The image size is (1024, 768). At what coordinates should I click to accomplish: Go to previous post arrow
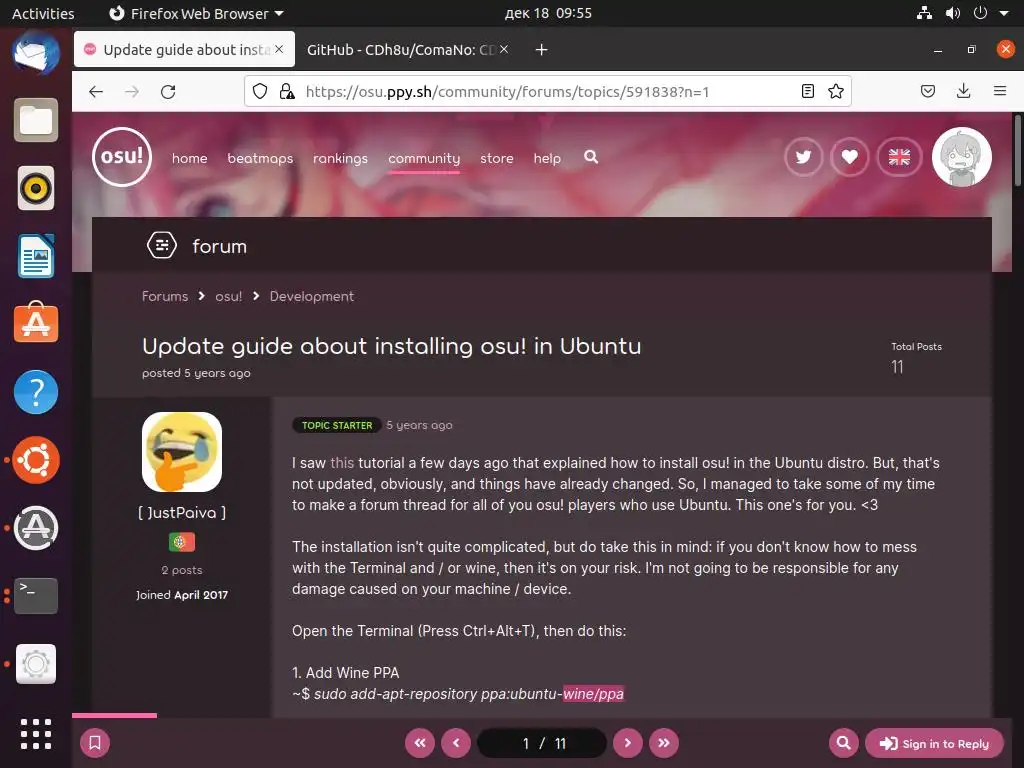point(456,743)
